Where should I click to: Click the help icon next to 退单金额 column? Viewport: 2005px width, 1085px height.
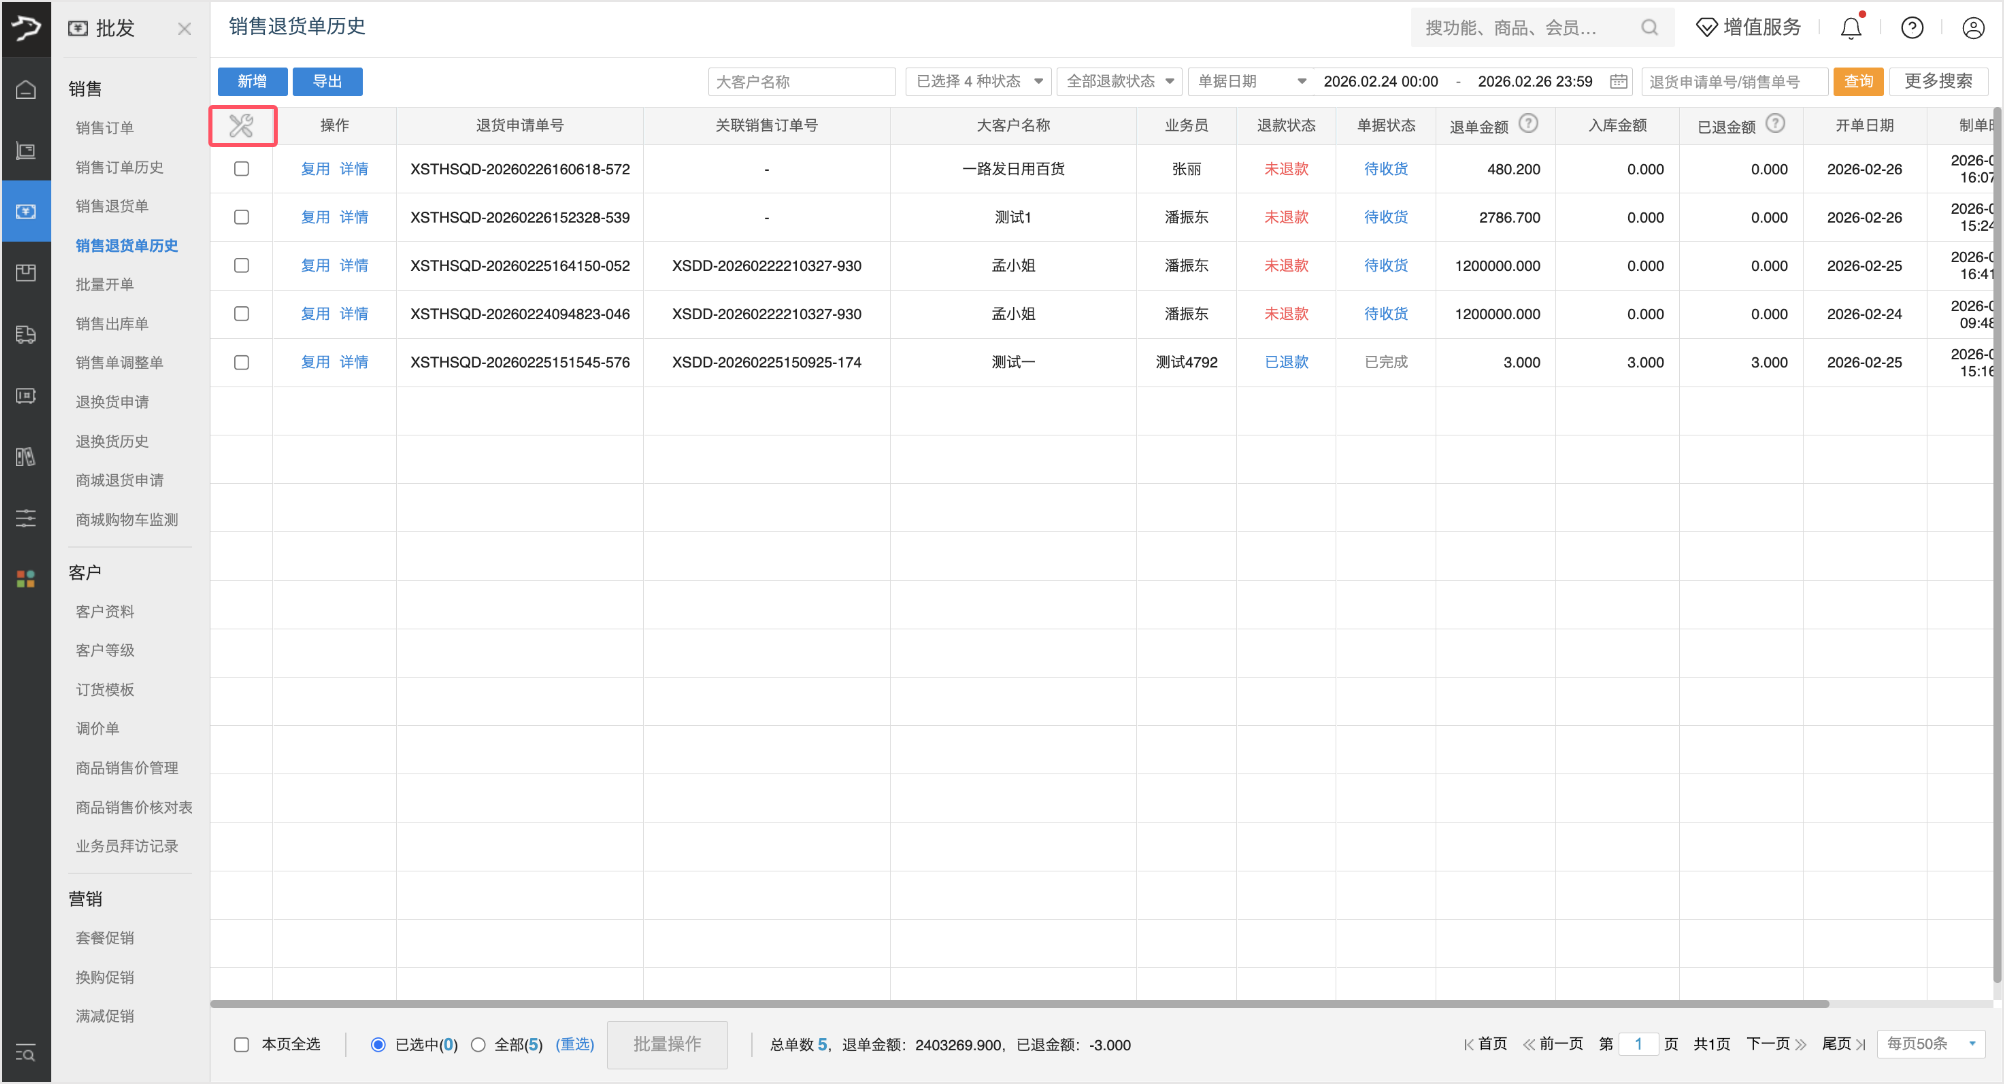[1529, 123]
